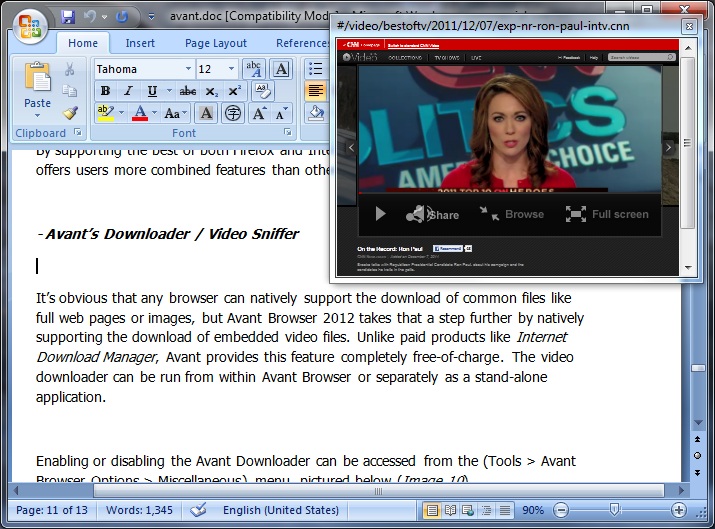Open the Font dialog launcher
This screenshot has height=529, width=715.
click(x=288, y=132)
